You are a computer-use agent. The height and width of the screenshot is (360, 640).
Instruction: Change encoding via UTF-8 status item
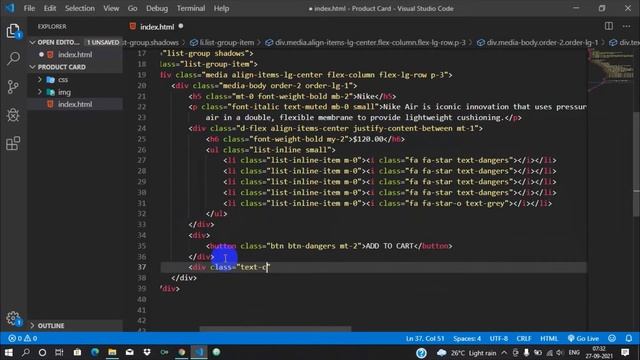click(x=498, y=338)
